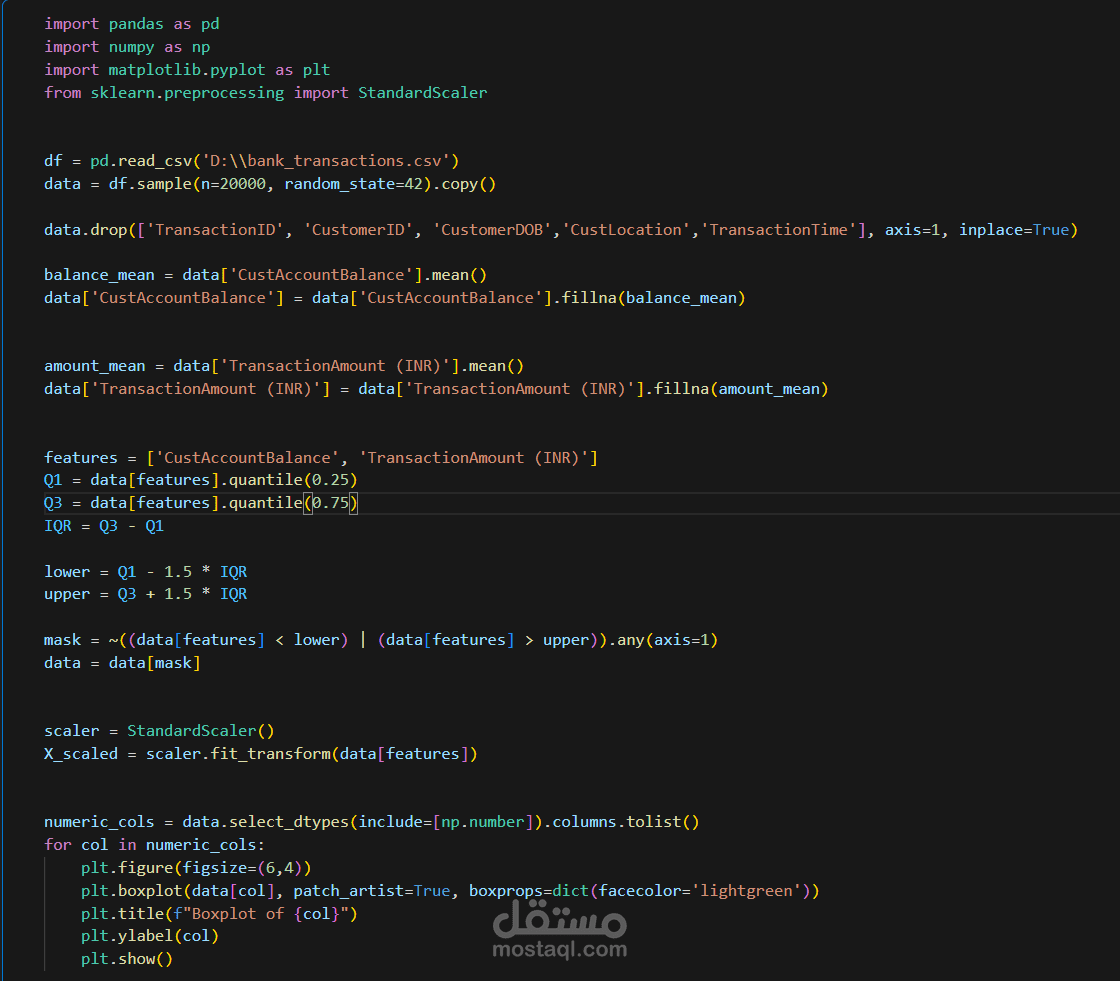The image size is (1120, 981).
Task: Click the 'data = data[mask]' line
Action: click(x=123, y=662)
